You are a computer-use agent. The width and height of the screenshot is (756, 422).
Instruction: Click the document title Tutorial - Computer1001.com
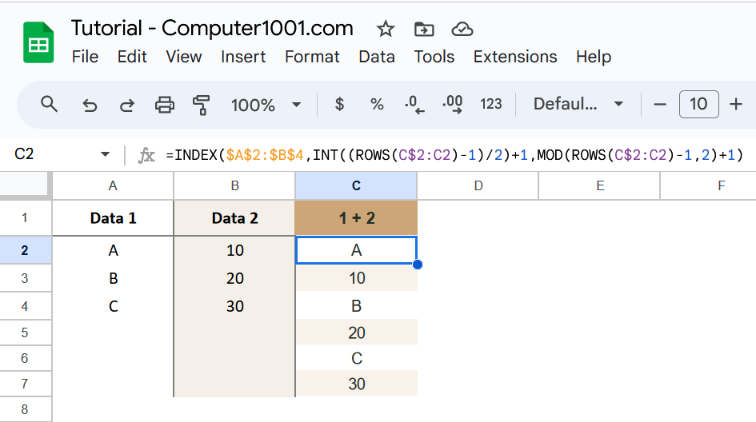[x=212, y=28]
